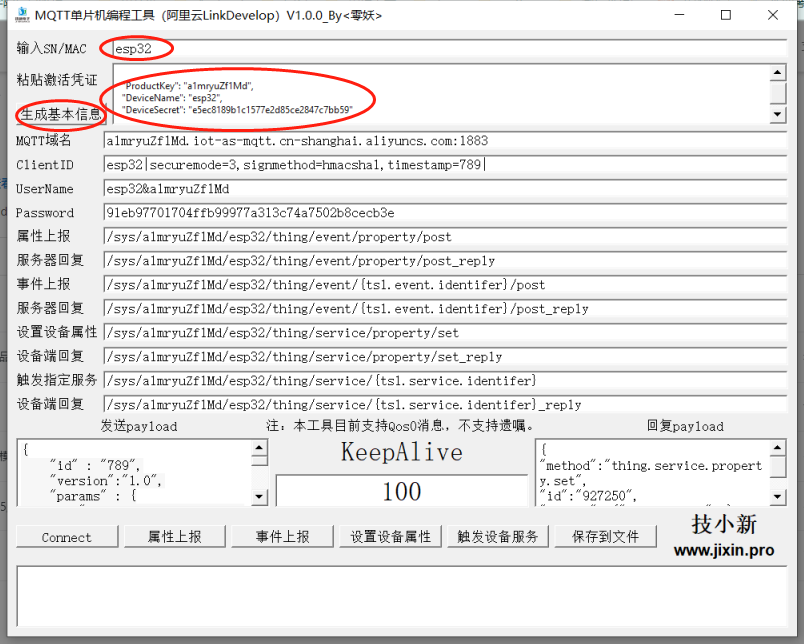Viewport: 804px width, 644px height.
Task: Click the Connect button
Action: click(67, 537)
